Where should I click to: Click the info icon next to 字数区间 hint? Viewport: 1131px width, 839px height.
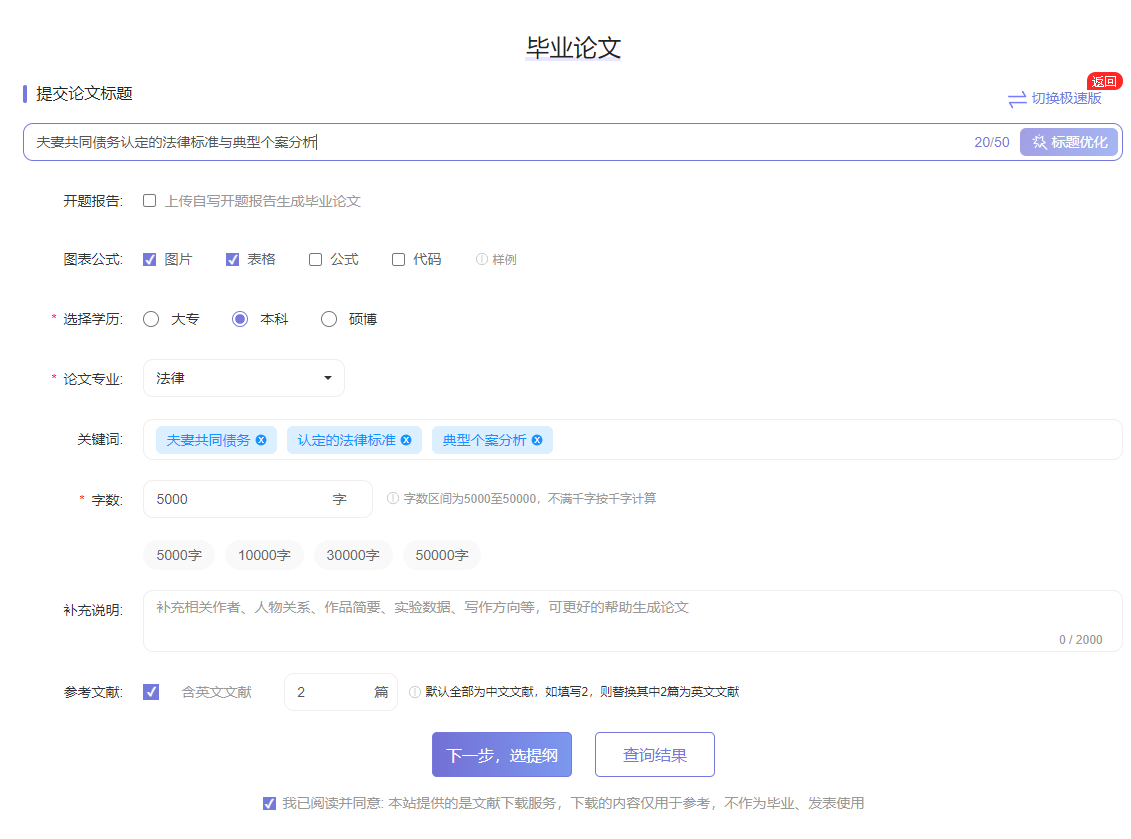point(392,498)
